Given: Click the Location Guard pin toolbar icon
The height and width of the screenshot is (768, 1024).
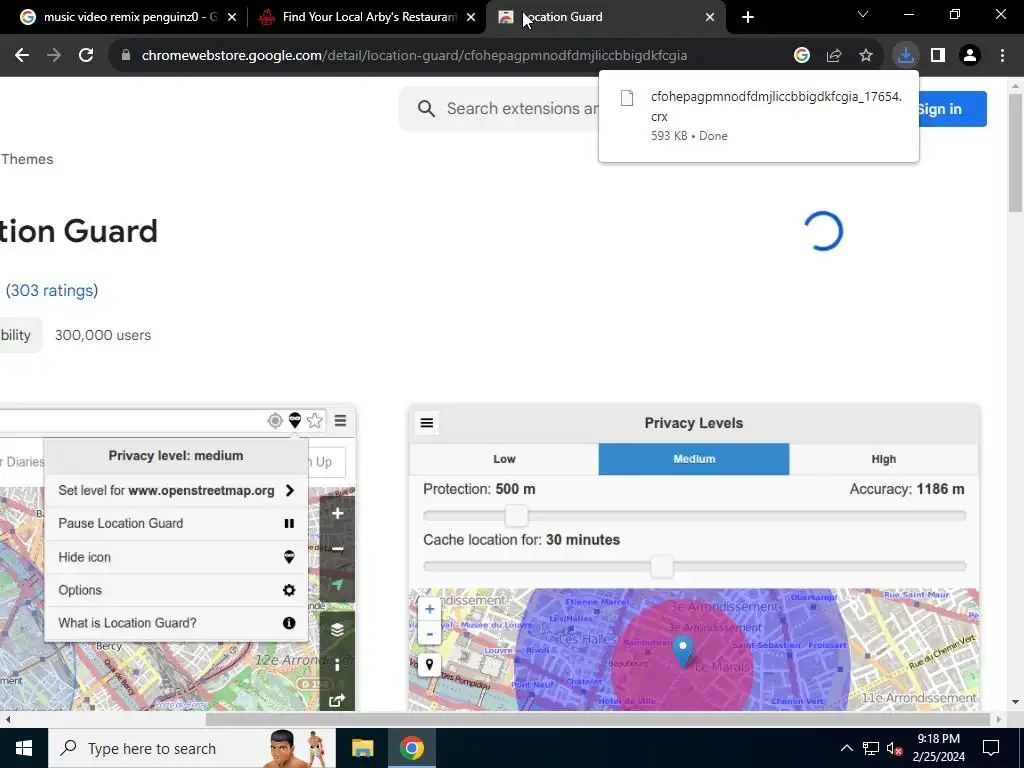Looking at the screenshot, I should point(295,421).
